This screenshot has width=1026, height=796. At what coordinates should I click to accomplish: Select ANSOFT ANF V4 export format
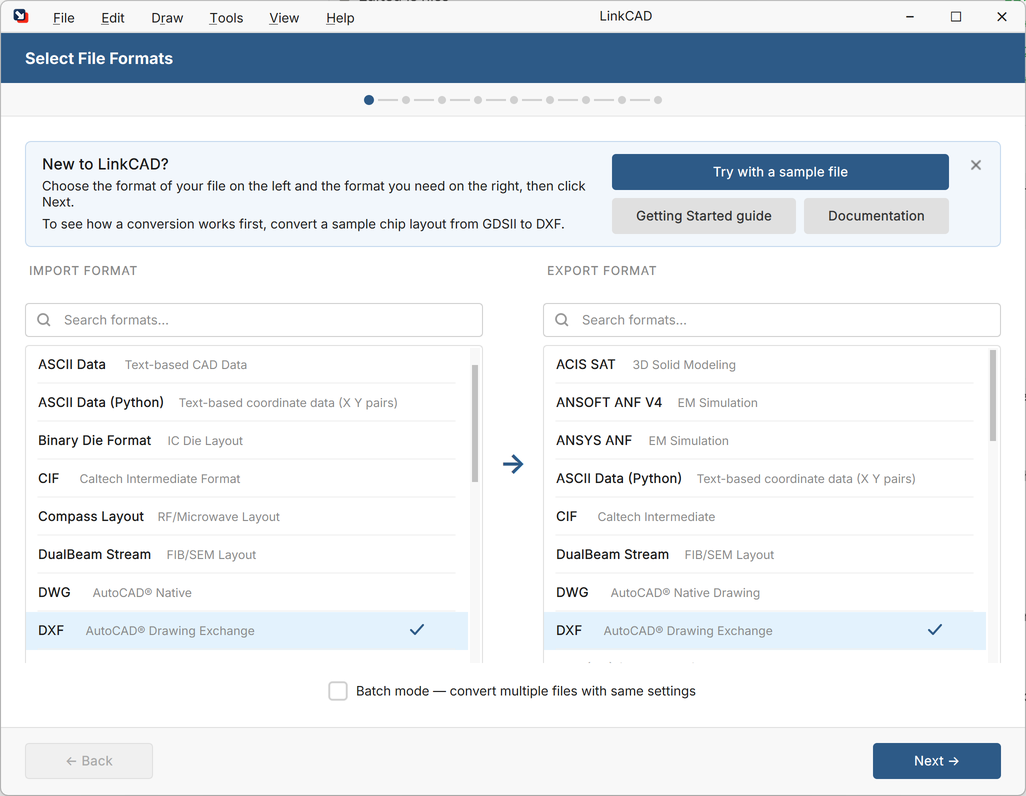pyautogui.click(x=764, y=403)
